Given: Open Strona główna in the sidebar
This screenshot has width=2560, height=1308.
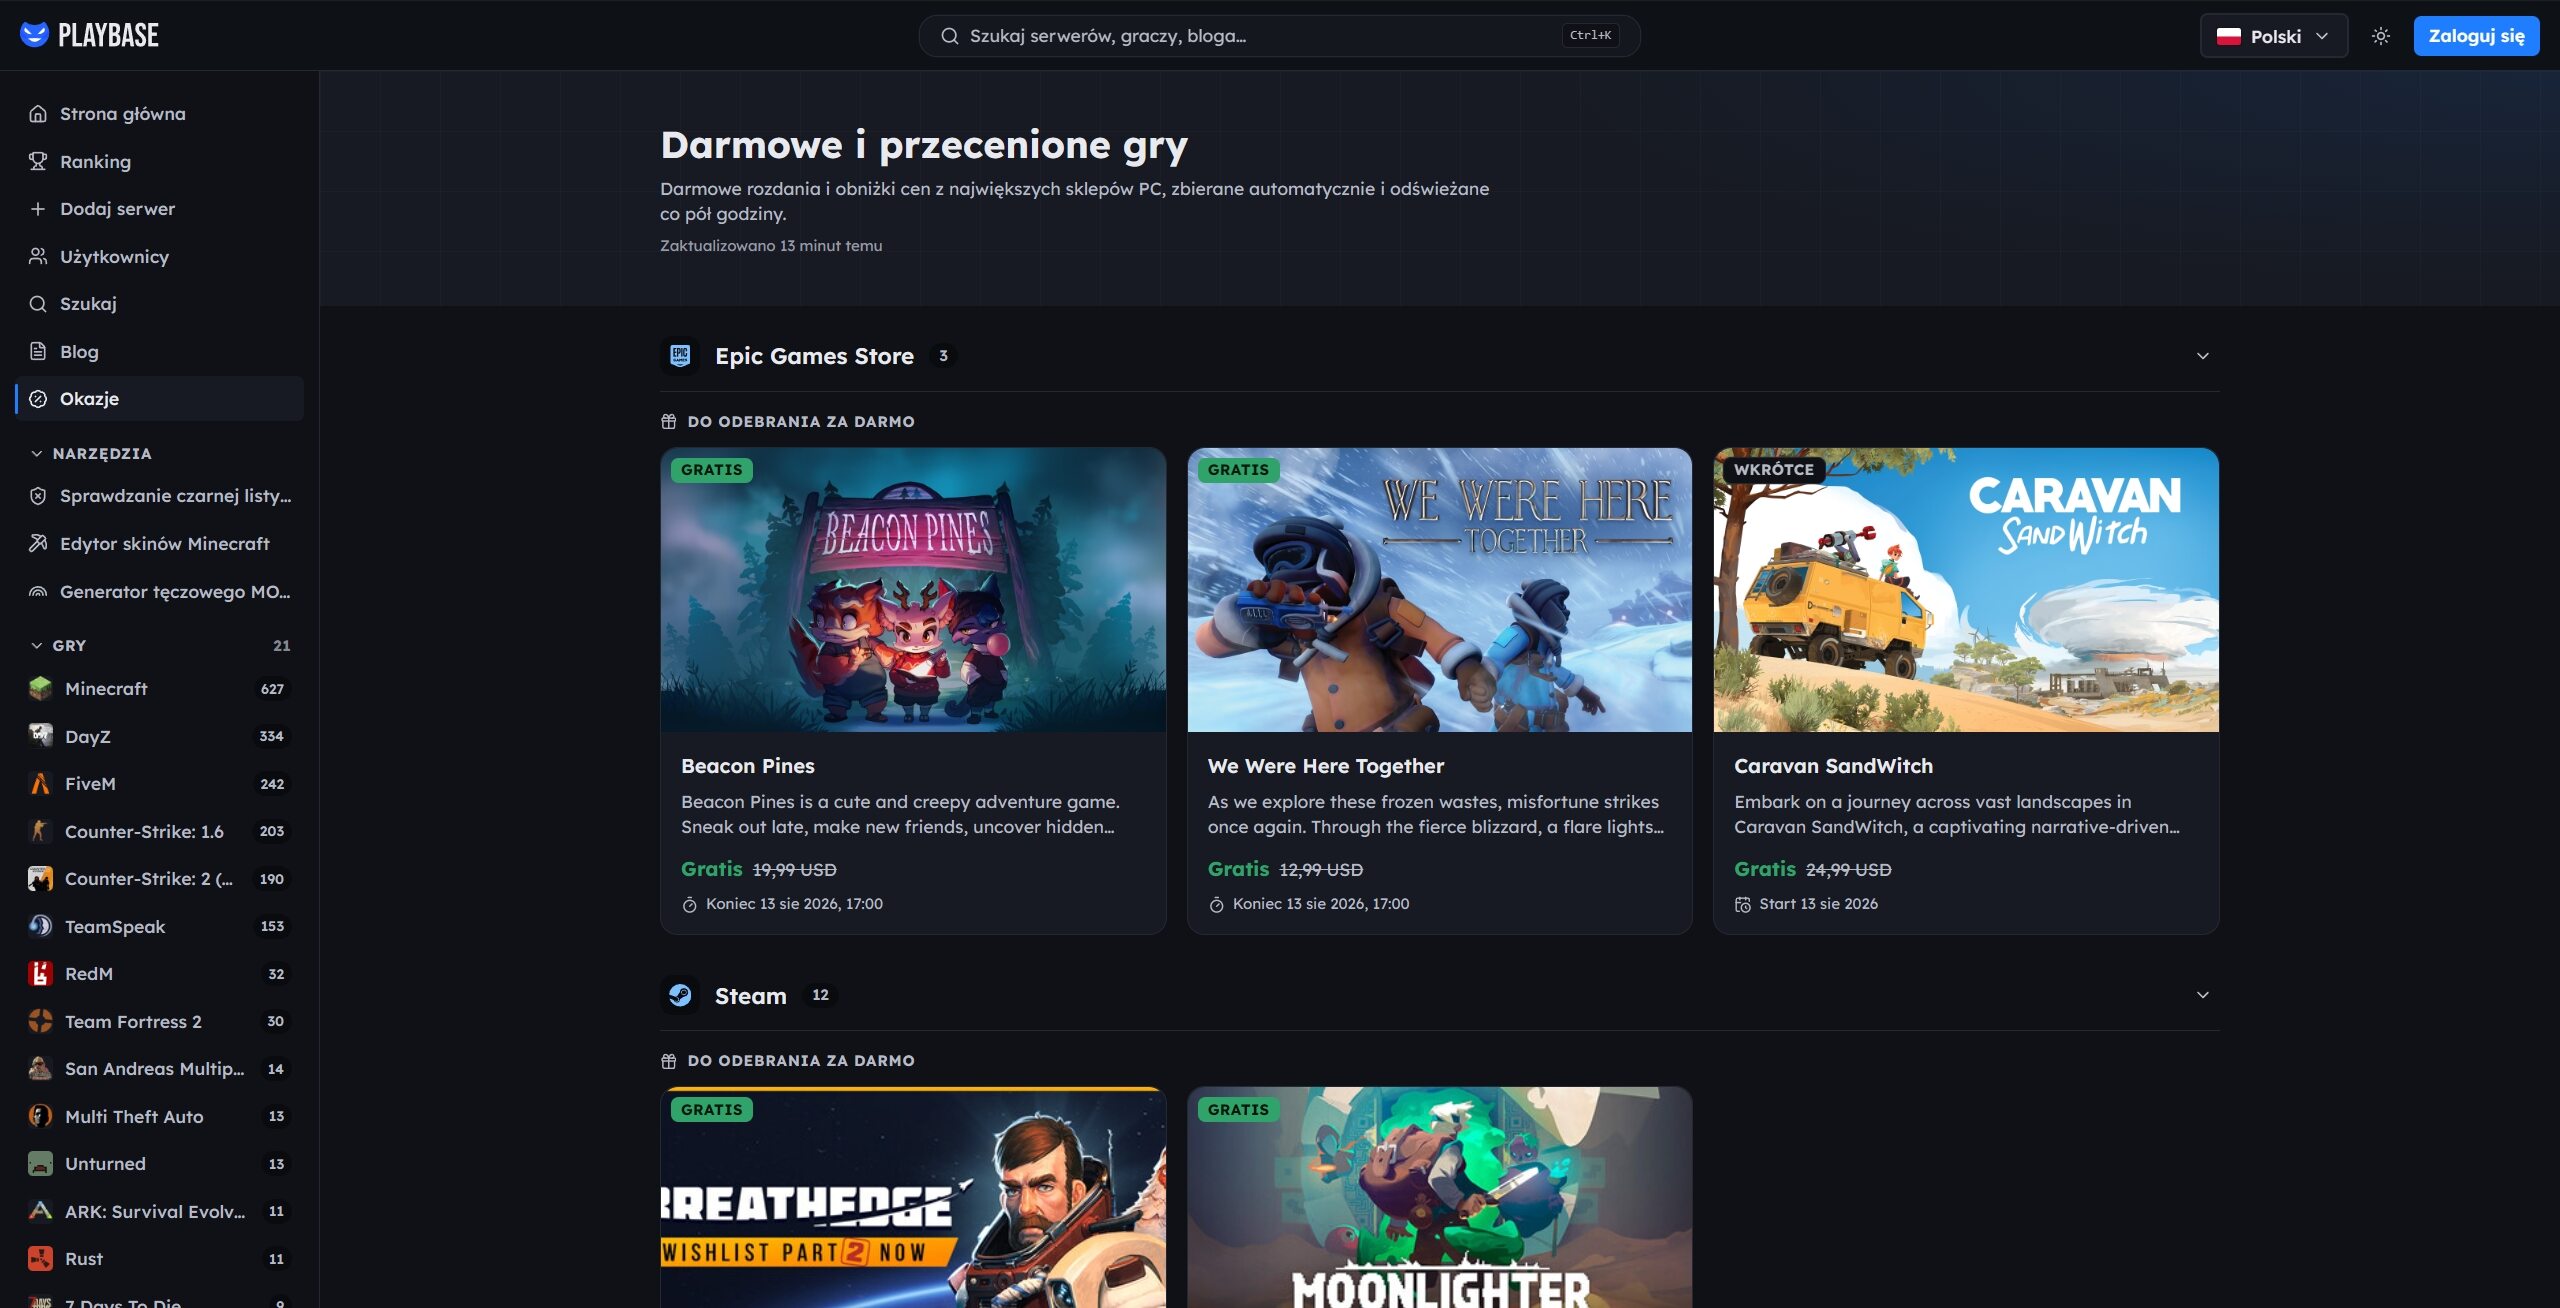Looking at the screenshot, I should click(160, 114).
